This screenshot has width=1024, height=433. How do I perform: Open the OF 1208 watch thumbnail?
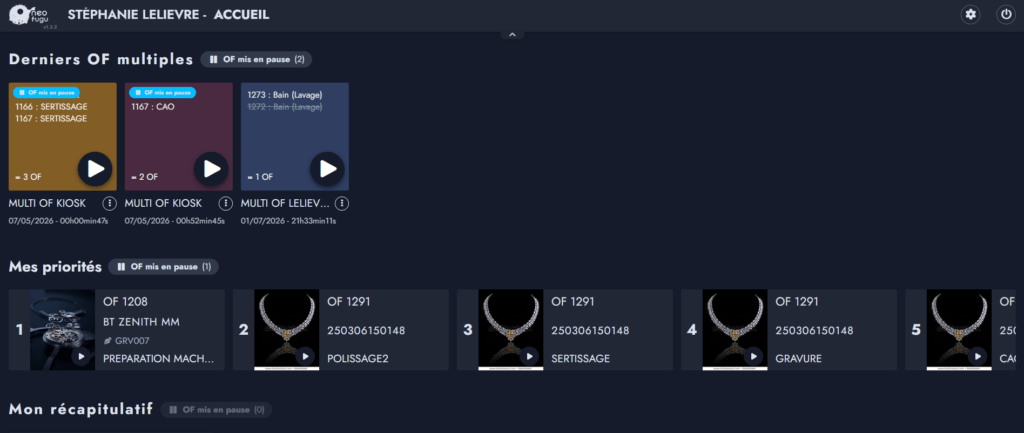pos(63,330)
